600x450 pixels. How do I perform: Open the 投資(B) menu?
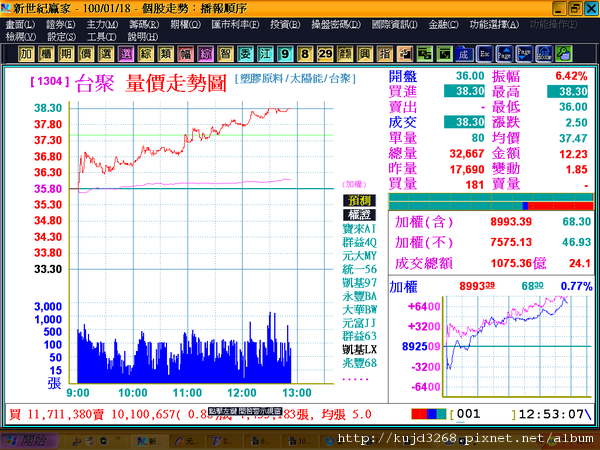tap(285, 25)
